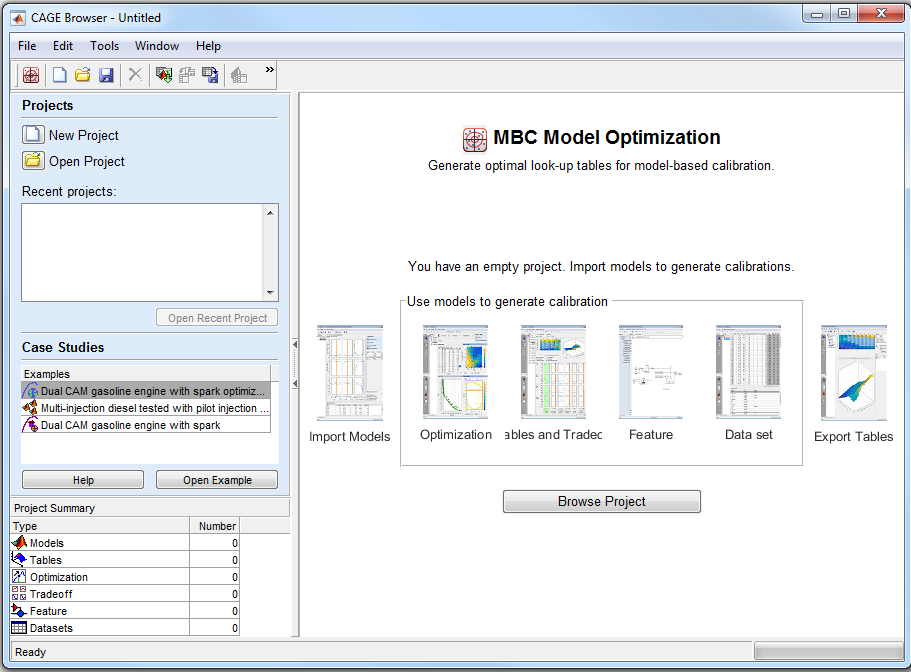Select Dual CAM gasoline engine with spark optimiz example

[x=146, y=391]
